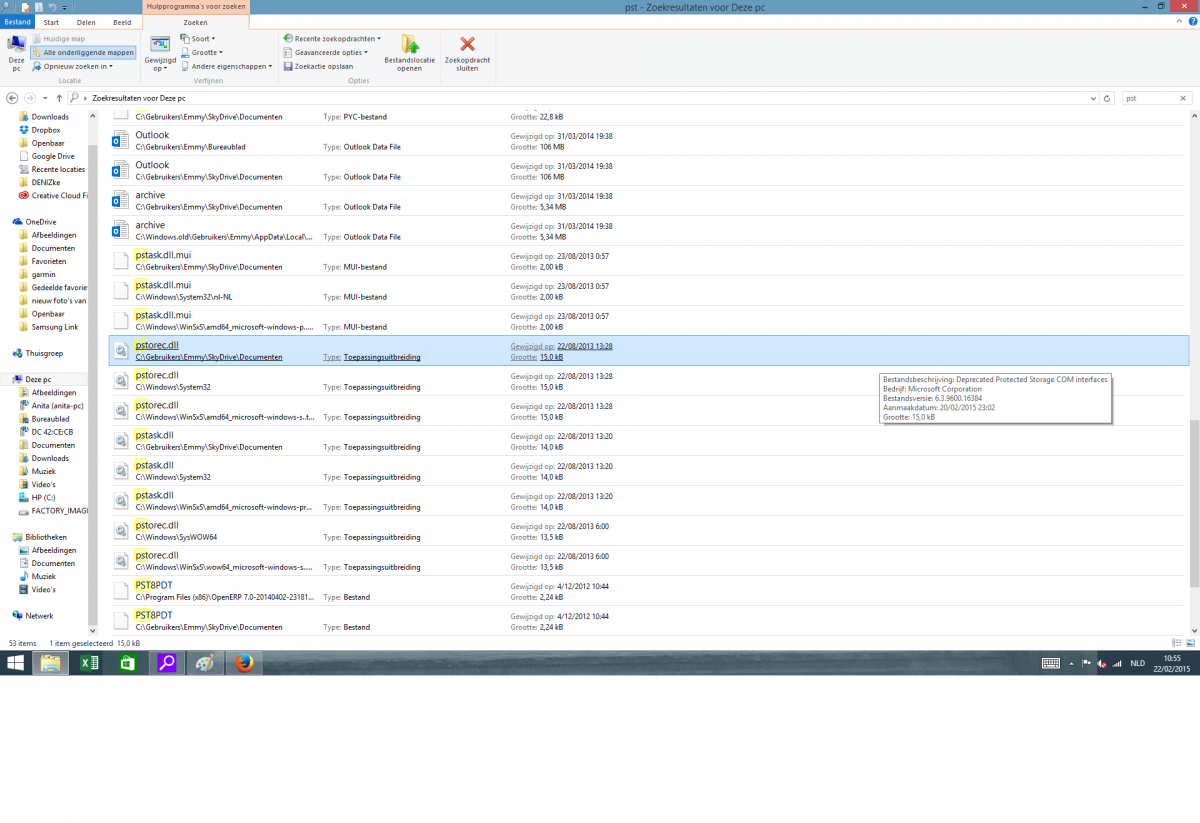
Task: Click the pst search input field
Action: click(x=1148, y=98)
